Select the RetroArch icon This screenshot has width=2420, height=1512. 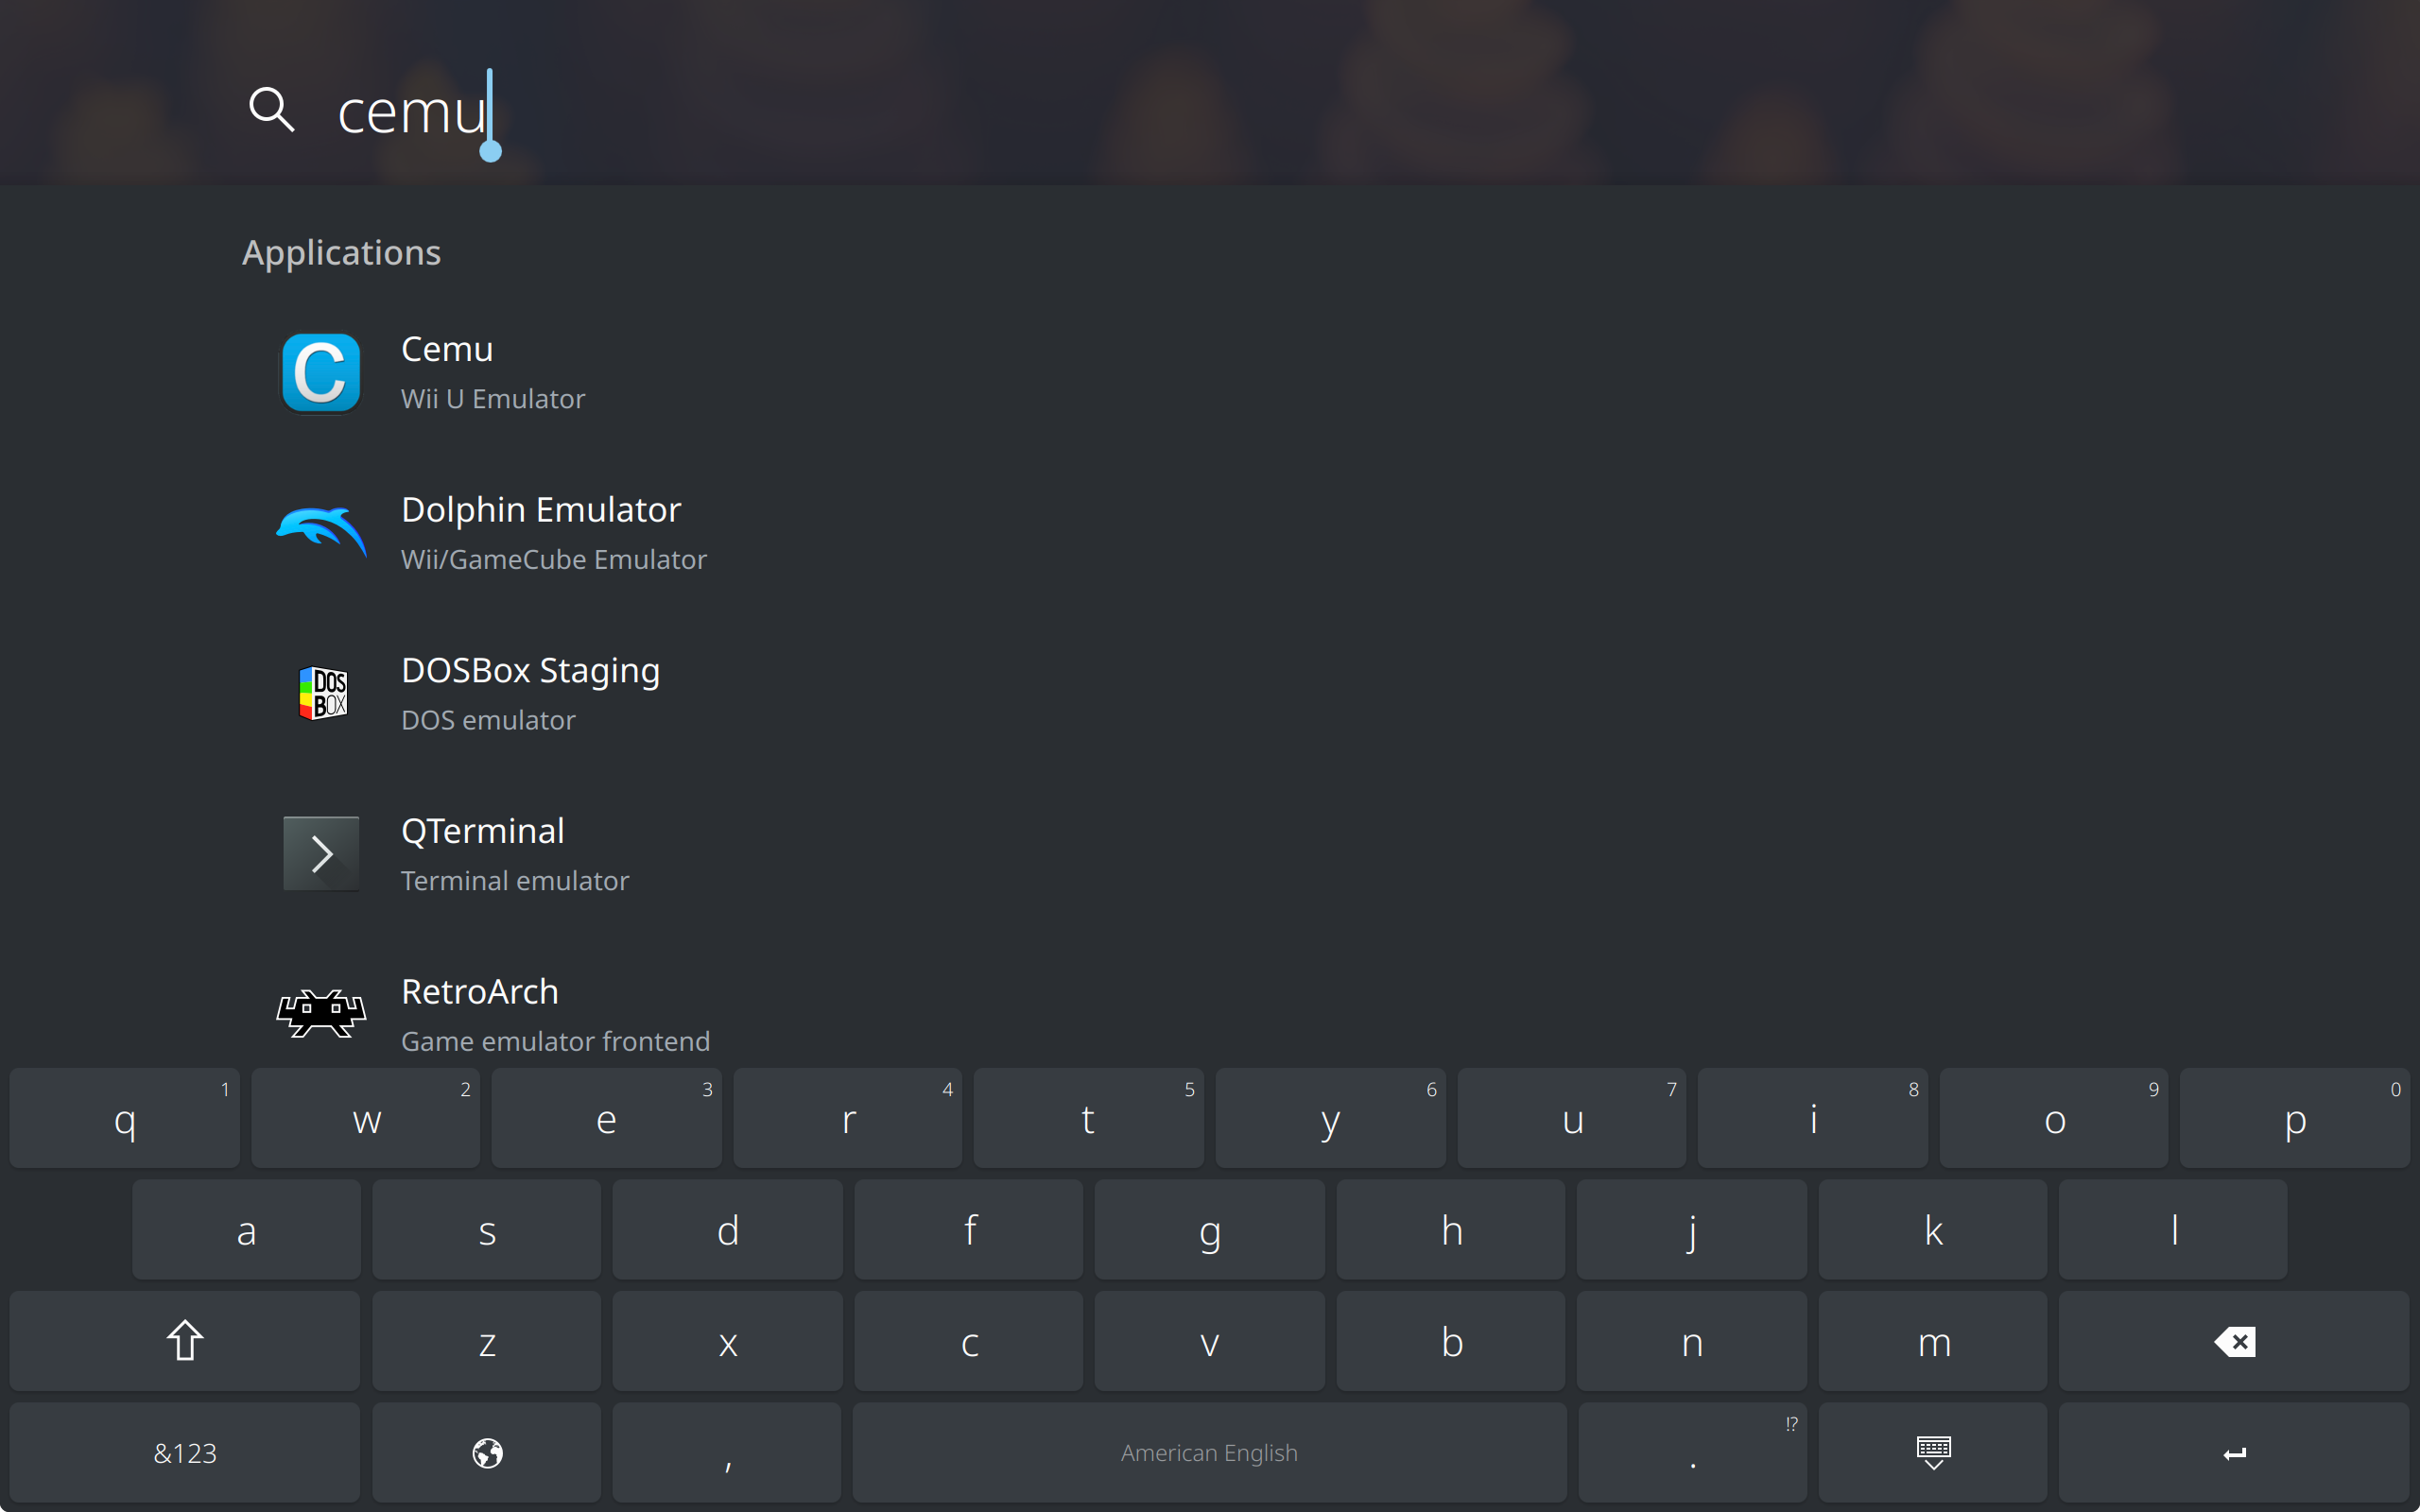pyautogui.click(x=321, y=1014)
